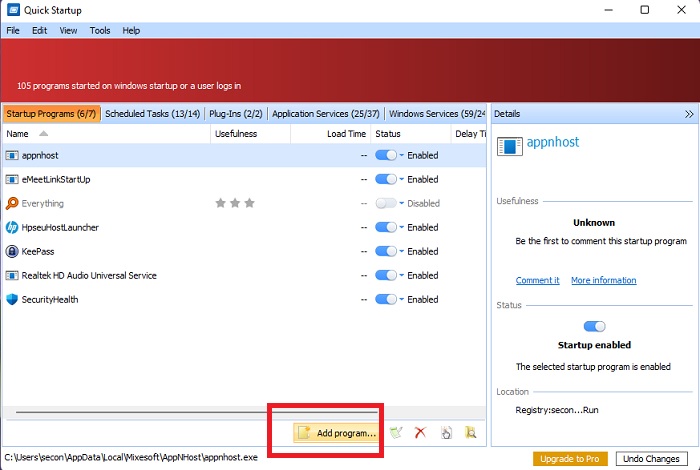Screen dimensions: 700x470
Task: Click the SecurityHealth shield icon
Action: [x=12, y=299]
